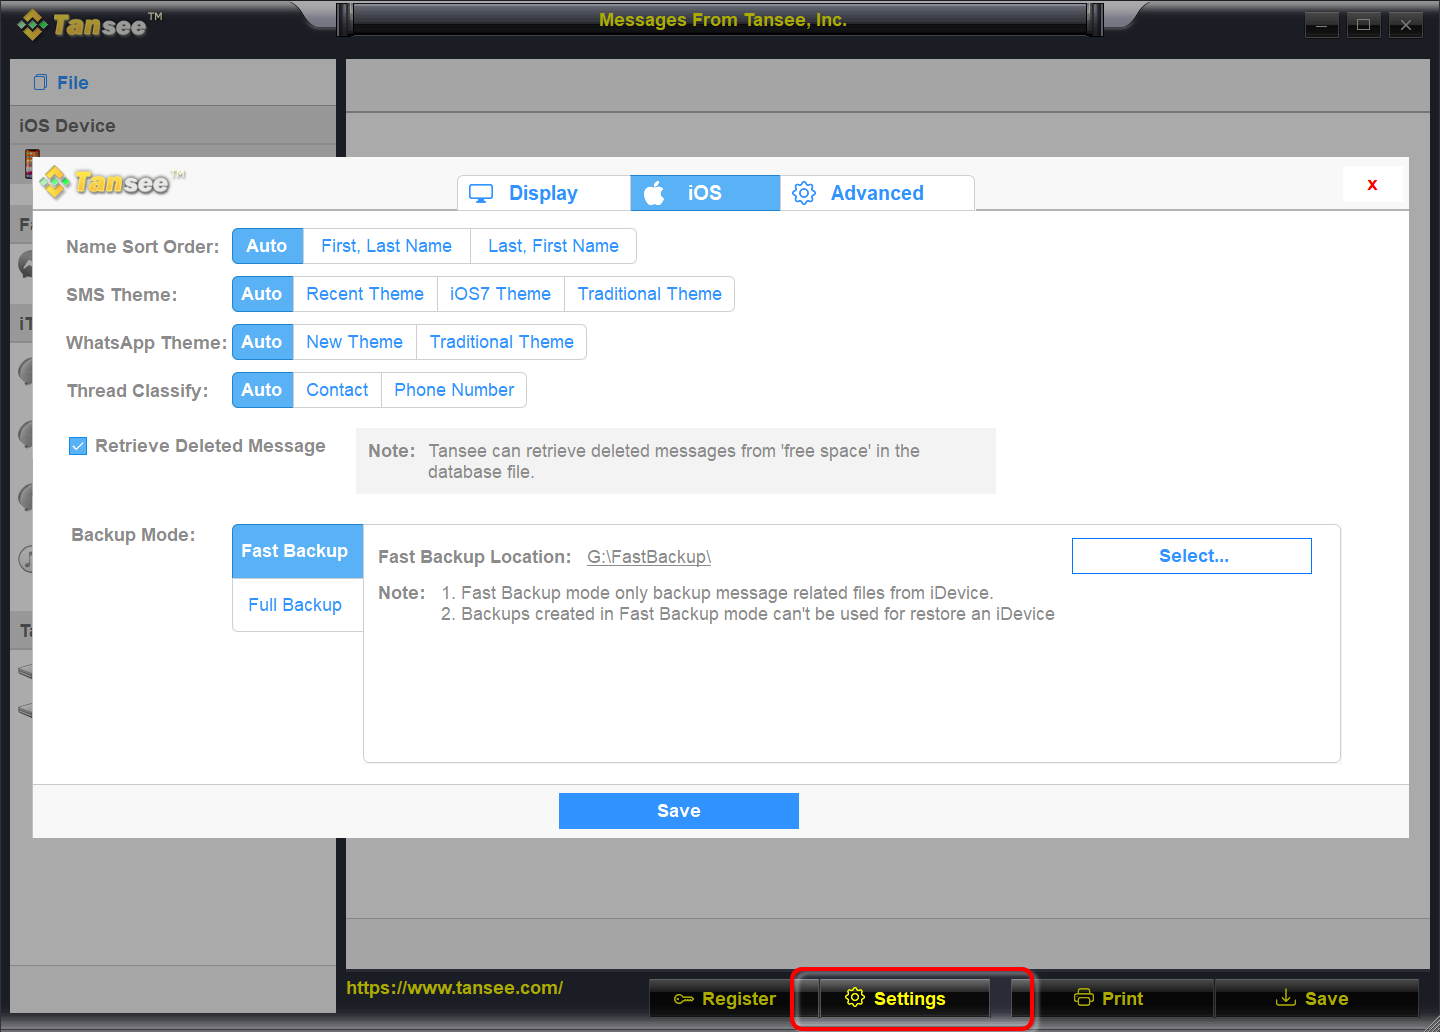Click the blue Save button in dialog
This screenshot has height=1032, width=1440.
pyautogui.click(x=679, y=811)
